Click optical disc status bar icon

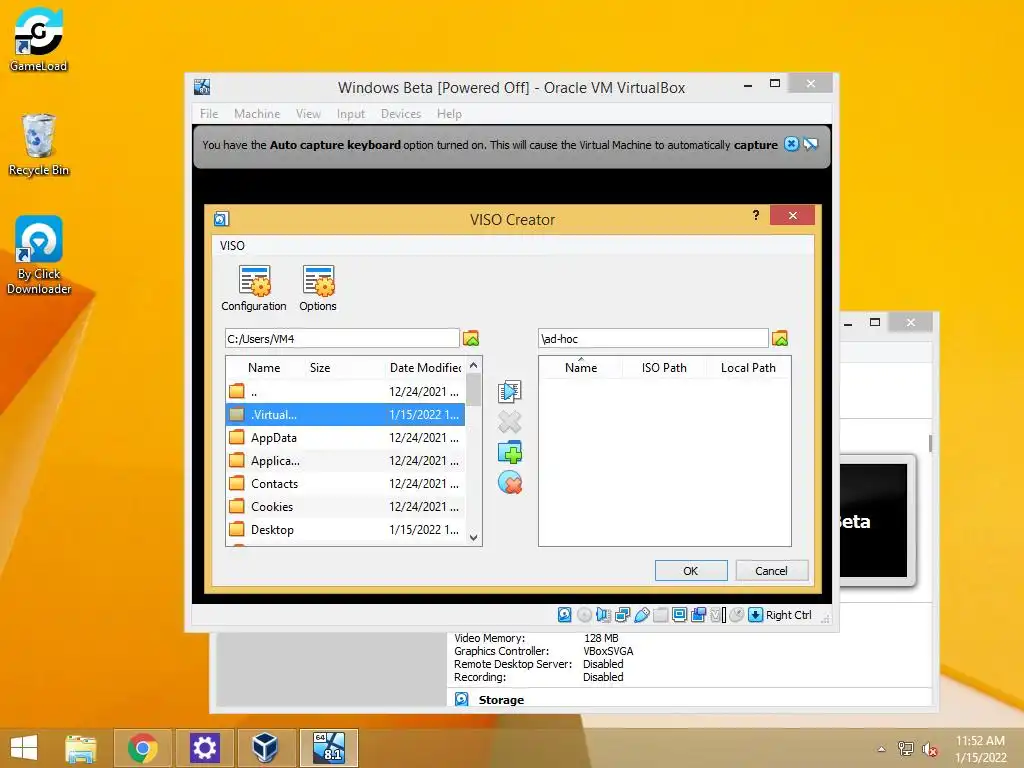[x=584, y=615]
